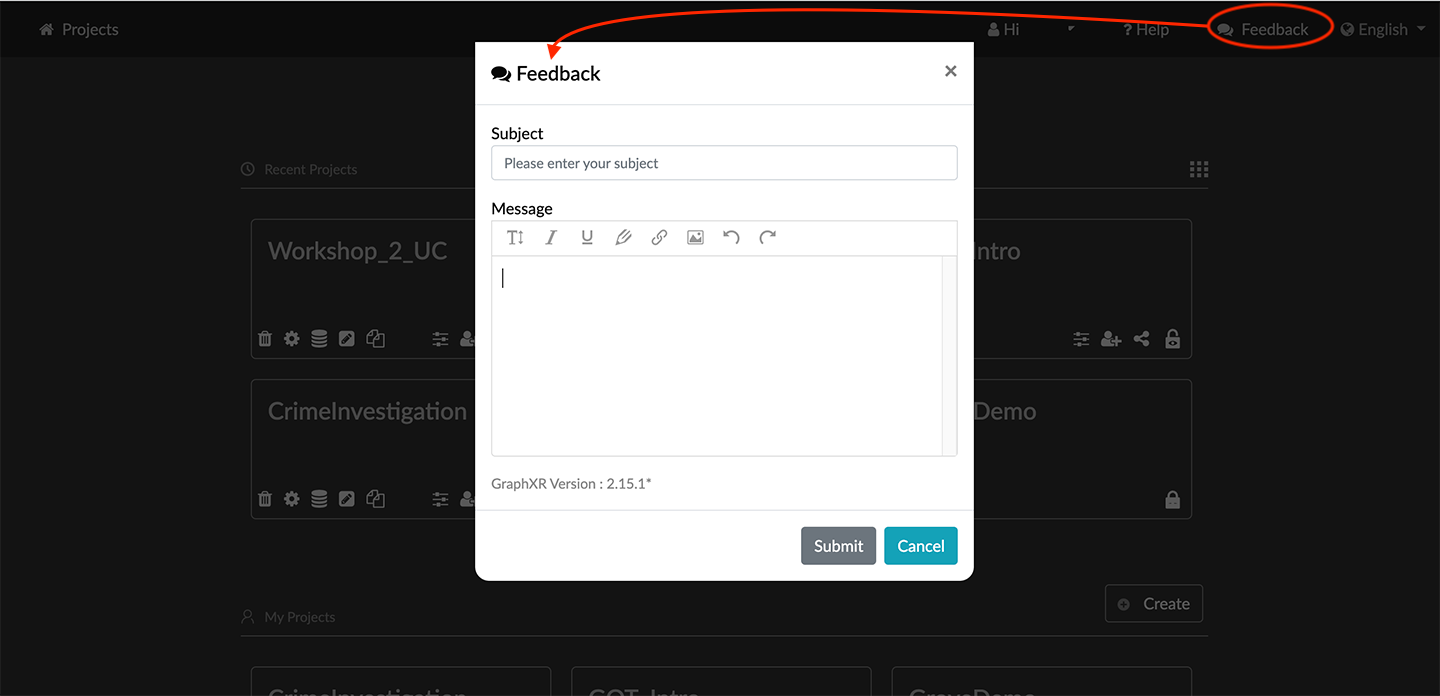Screen dimensions: 1440x696
Task: Insert an image into the feedback message
Action: pos(695,237)
